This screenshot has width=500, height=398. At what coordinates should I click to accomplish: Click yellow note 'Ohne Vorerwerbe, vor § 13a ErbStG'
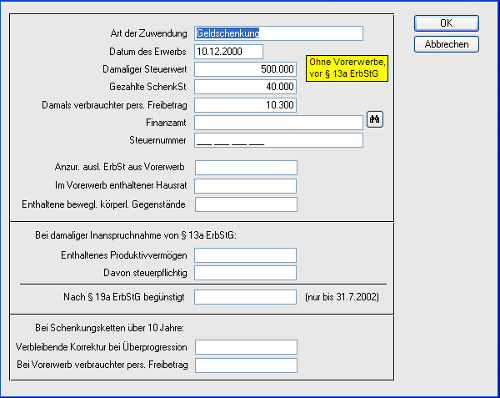point(347,68)
